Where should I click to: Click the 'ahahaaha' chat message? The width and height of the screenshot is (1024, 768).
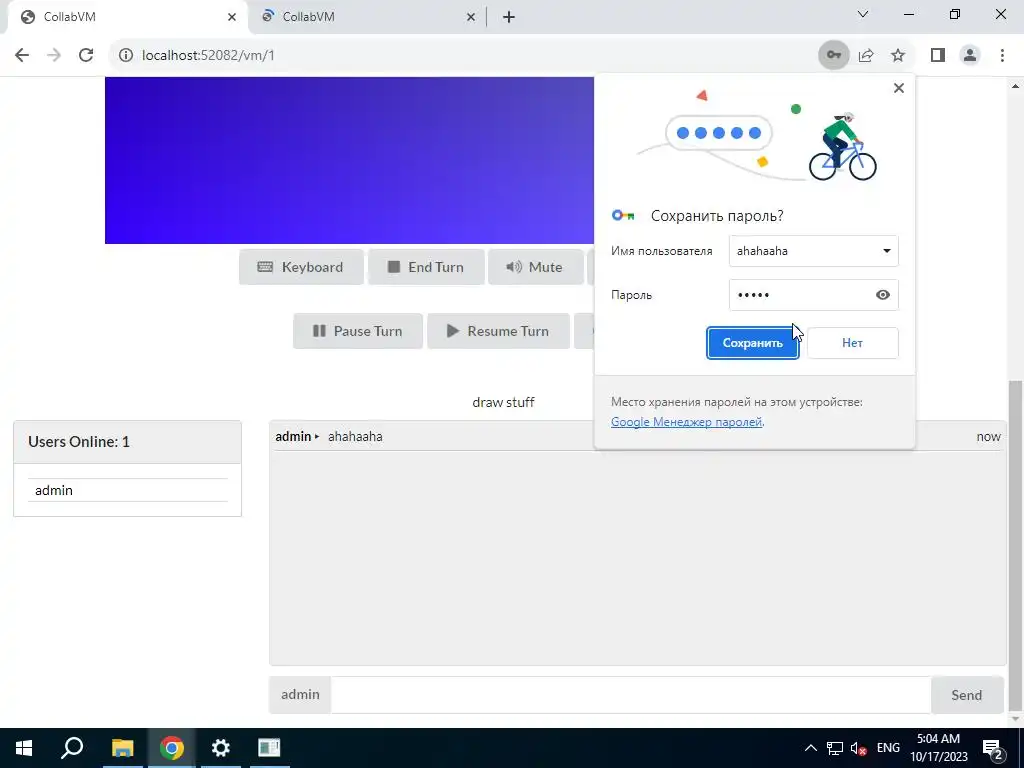355,436
